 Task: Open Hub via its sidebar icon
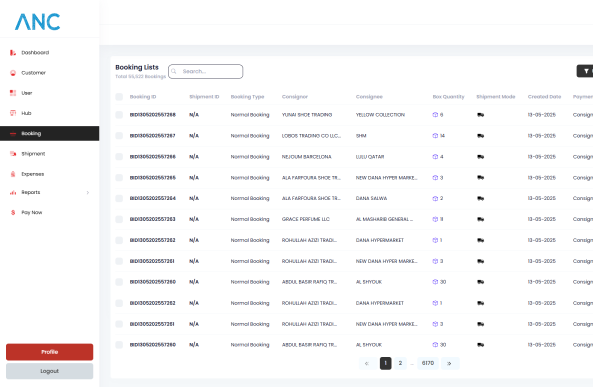13,113
